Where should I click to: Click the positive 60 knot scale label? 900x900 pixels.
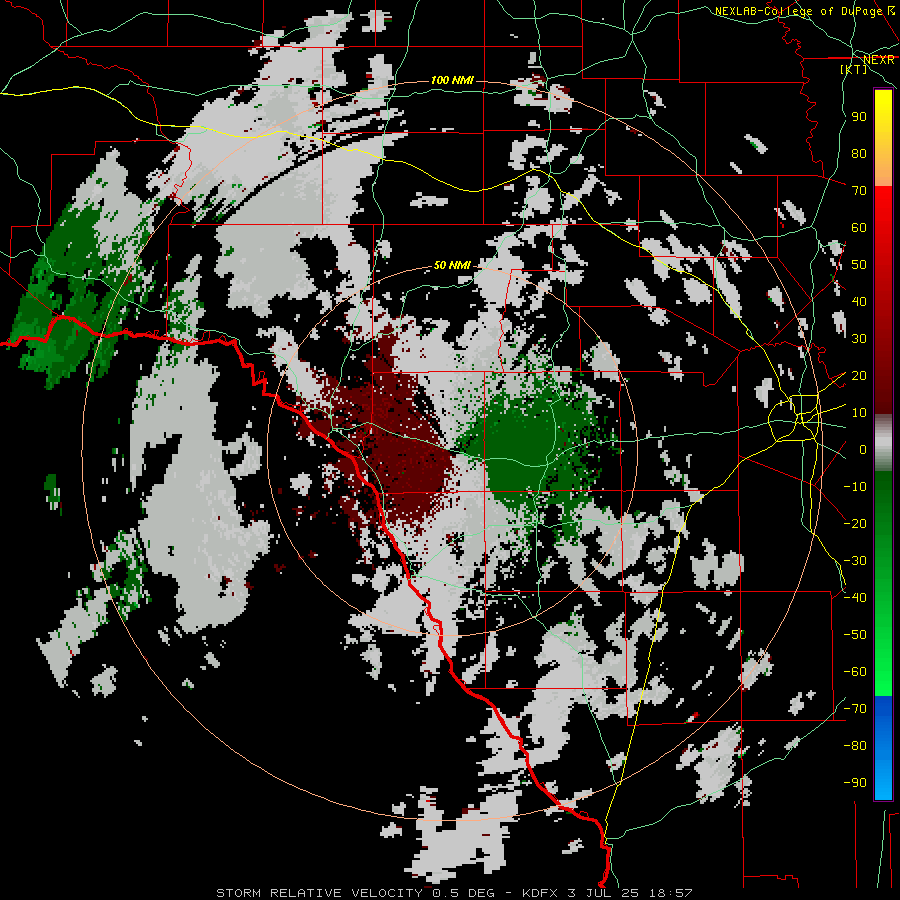[859, 228]
